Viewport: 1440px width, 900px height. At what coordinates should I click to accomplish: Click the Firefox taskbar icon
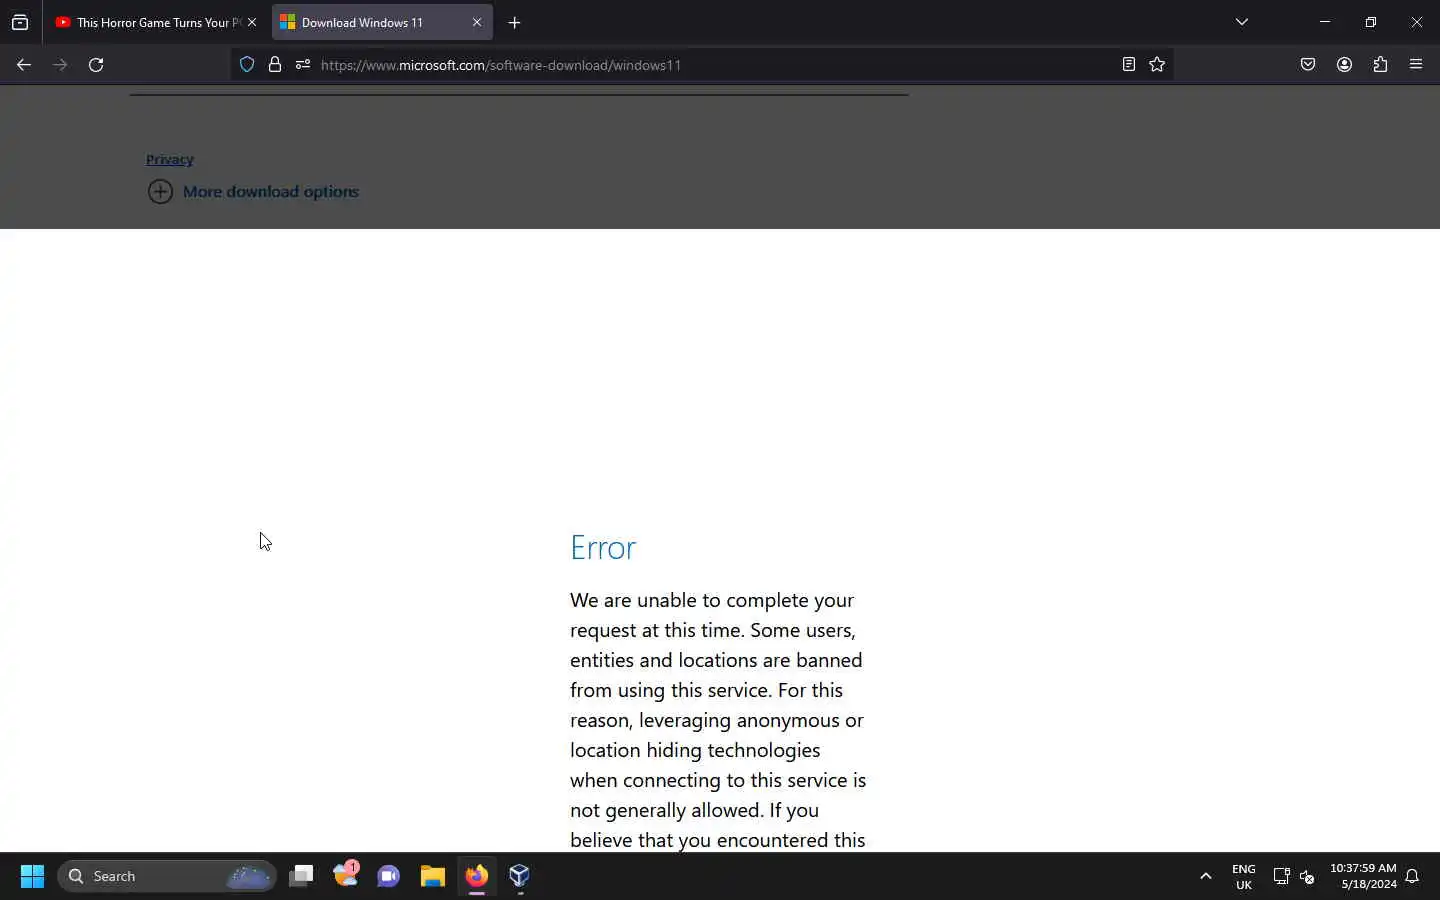coord(476,876)
